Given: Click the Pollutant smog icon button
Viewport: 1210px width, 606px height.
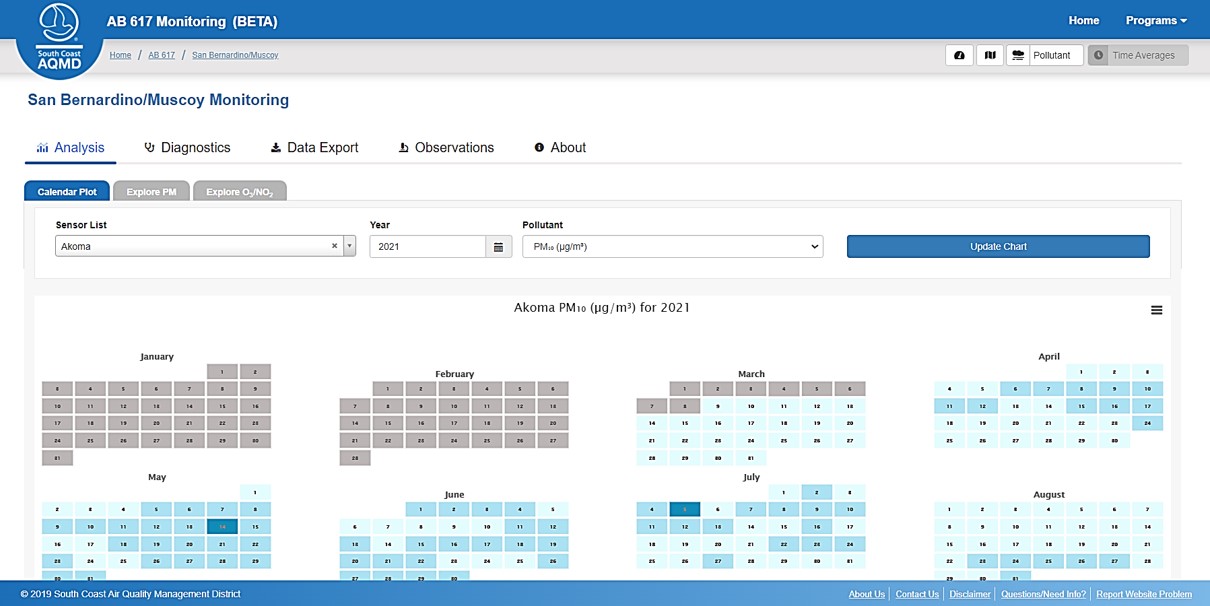Looking at the screenshot, I should [1017, 56].
